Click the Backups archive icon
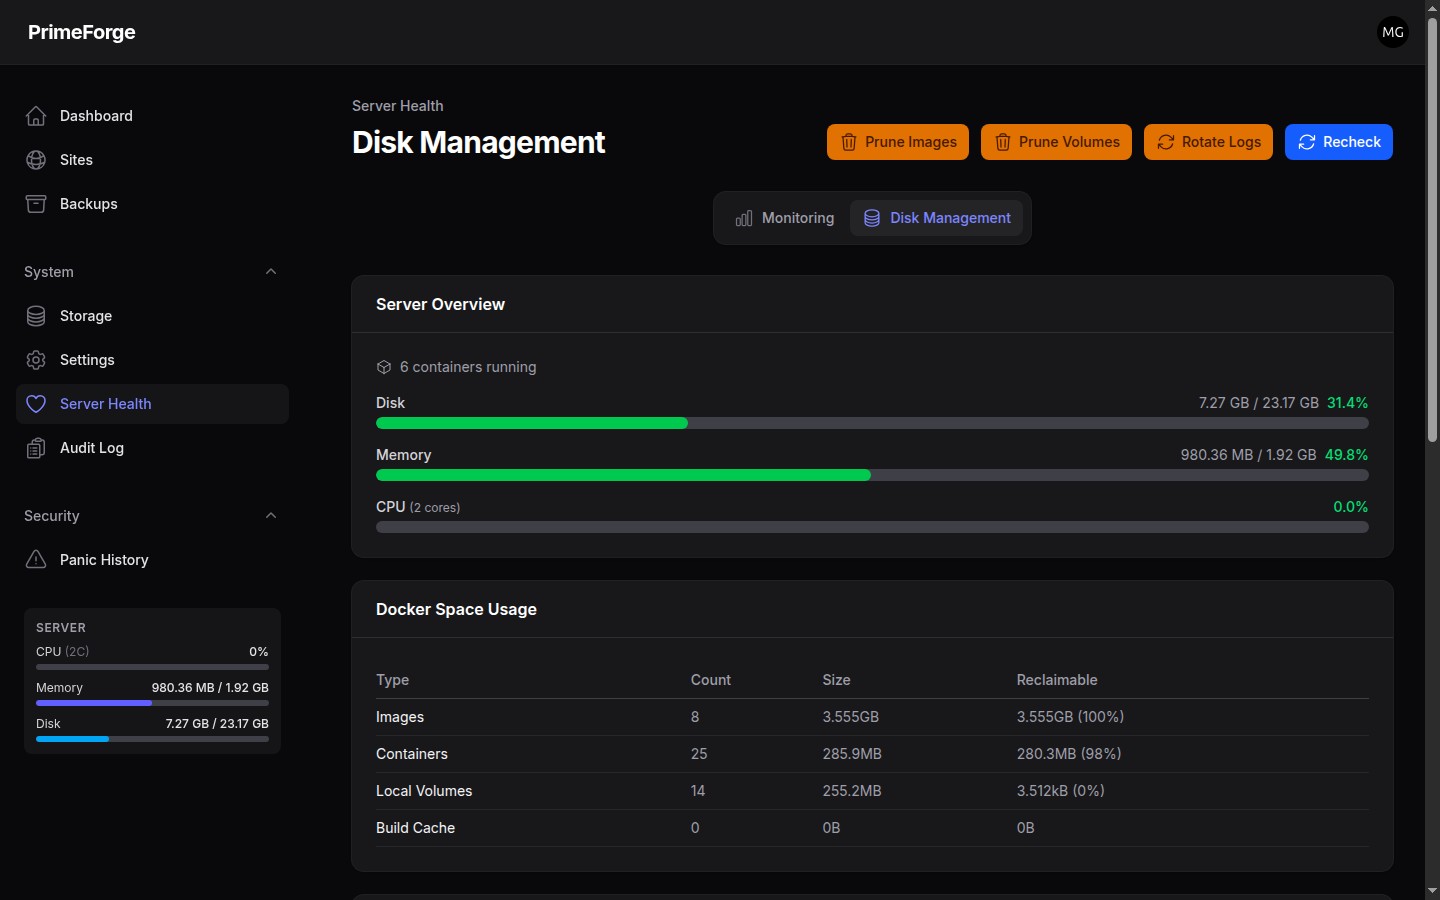This screenshot has width=1440, height=900. [36, 204]
